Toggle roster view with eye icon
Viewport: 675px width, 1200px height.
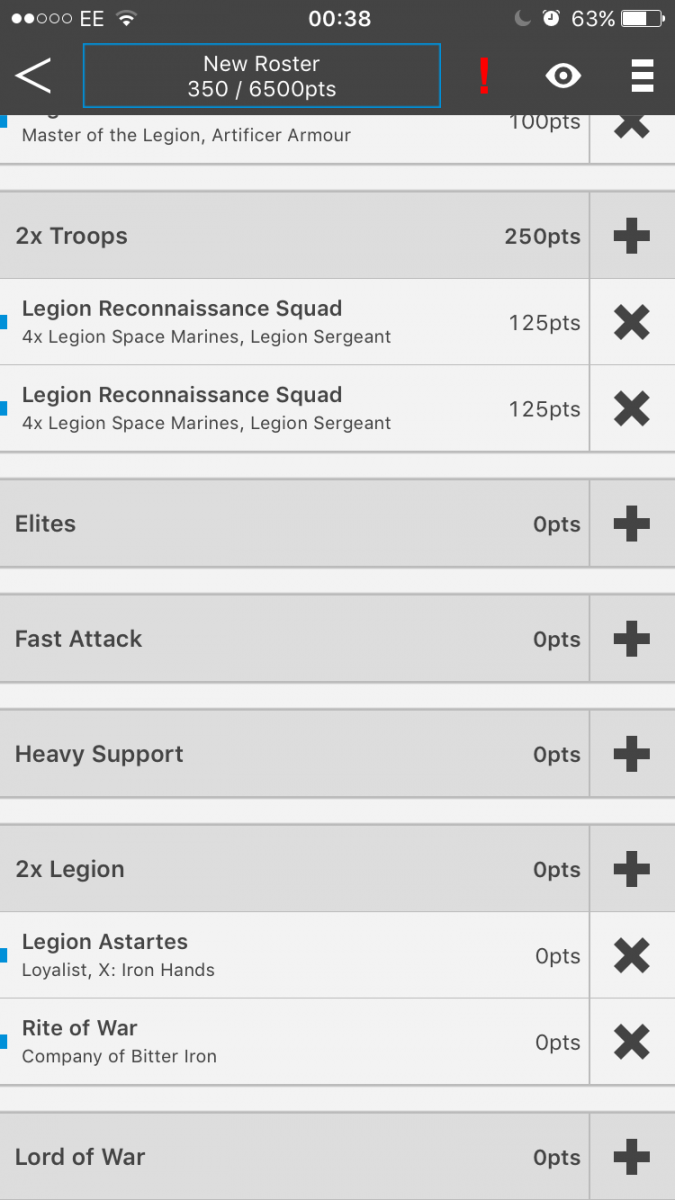pyautogui.click(x=563, y=76)
